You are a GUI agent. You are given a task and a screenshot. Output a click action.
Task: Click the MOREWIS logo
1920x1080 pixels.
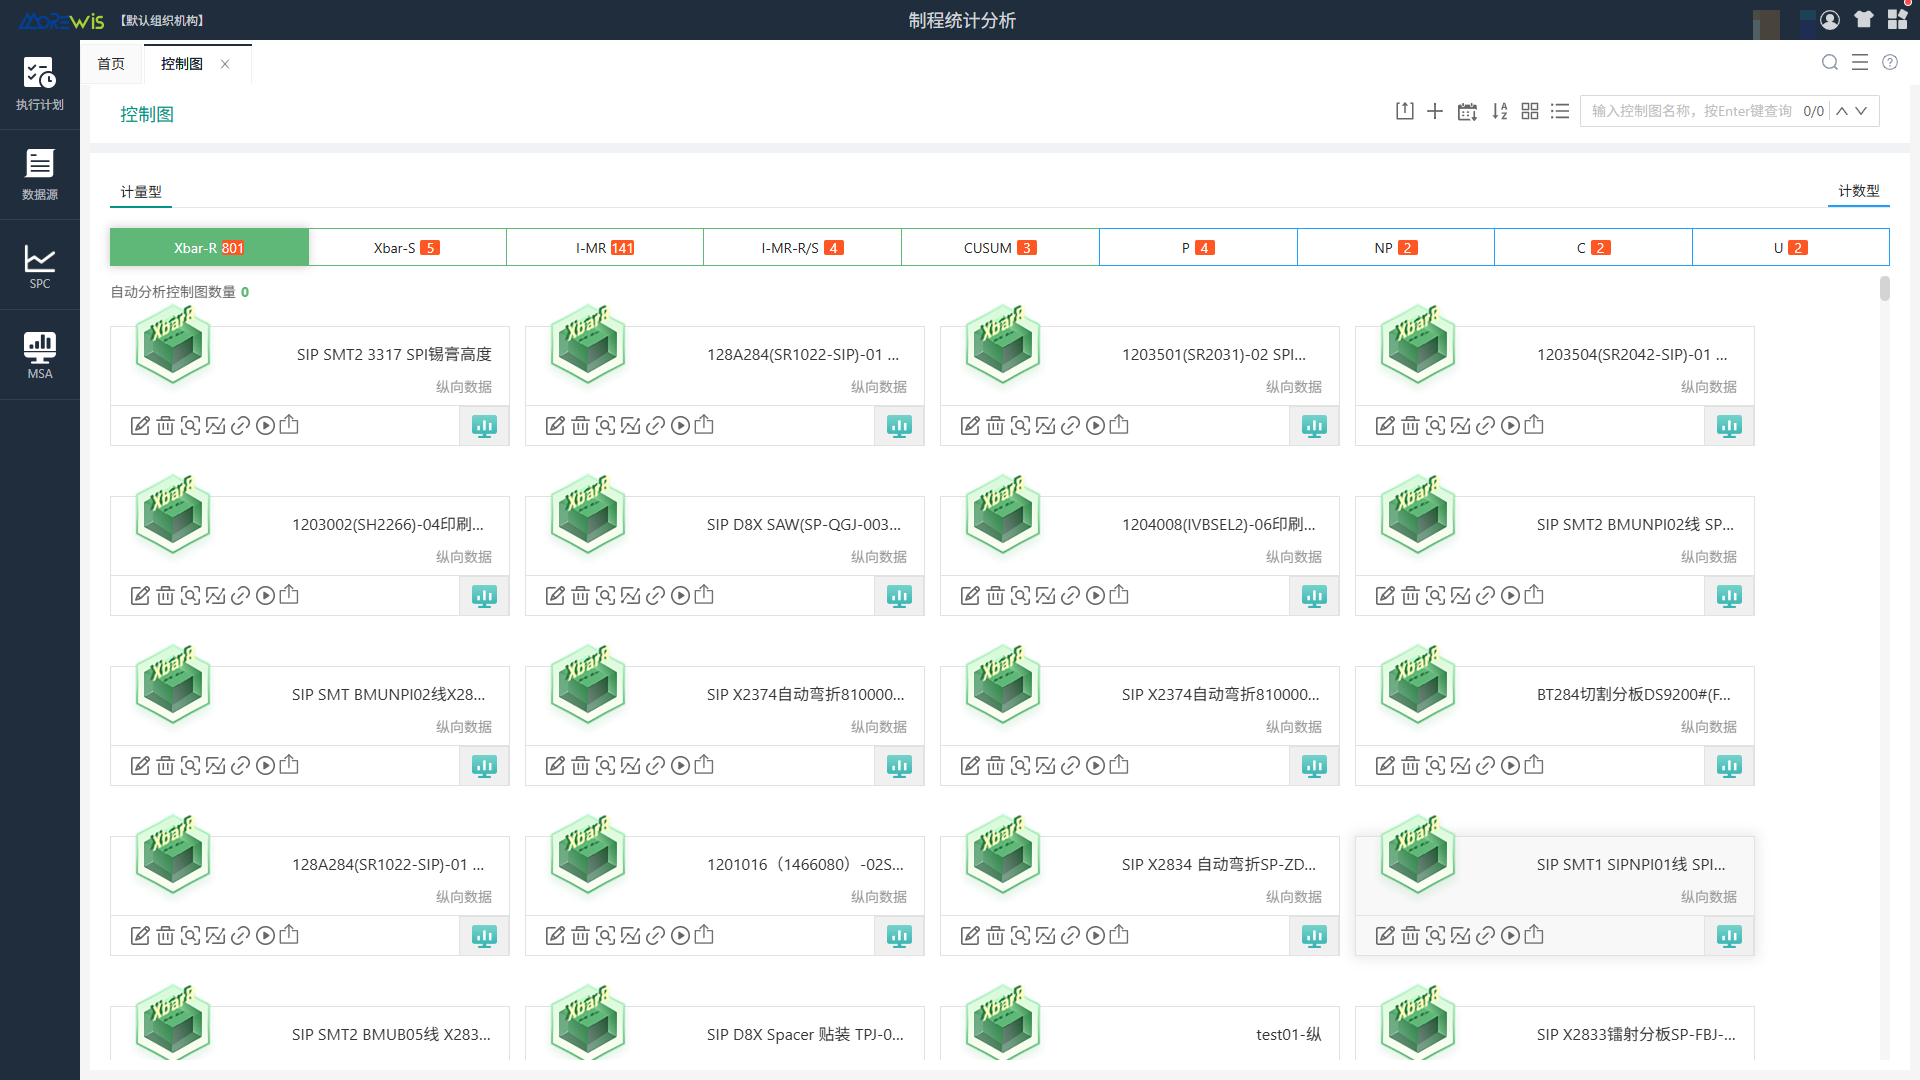coord(61,20)
